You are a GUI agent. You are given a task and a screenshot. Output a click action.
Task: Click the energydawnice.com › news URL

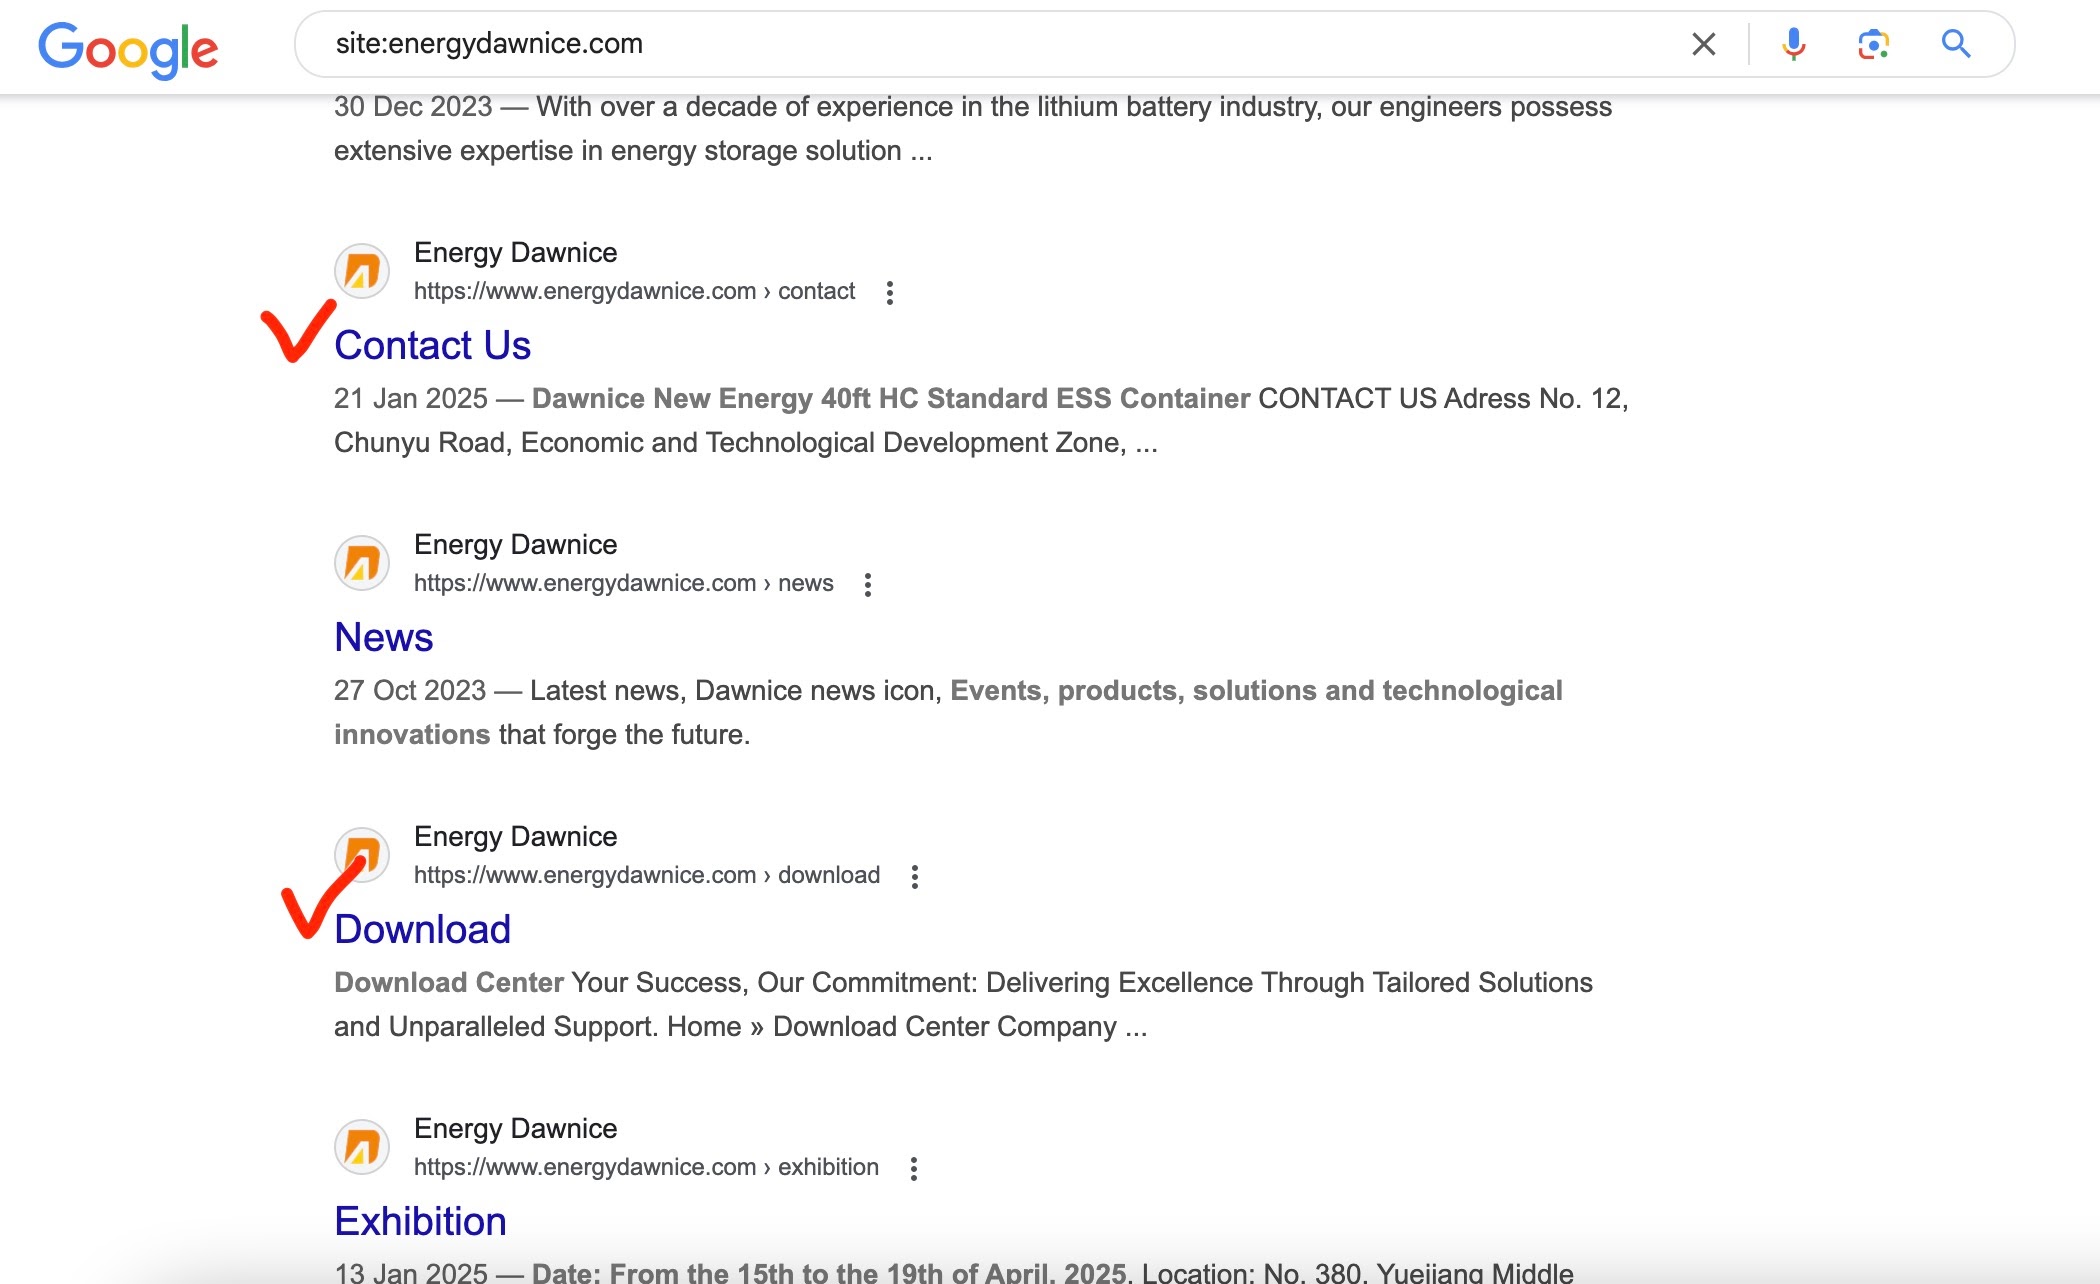click(623, 583)
